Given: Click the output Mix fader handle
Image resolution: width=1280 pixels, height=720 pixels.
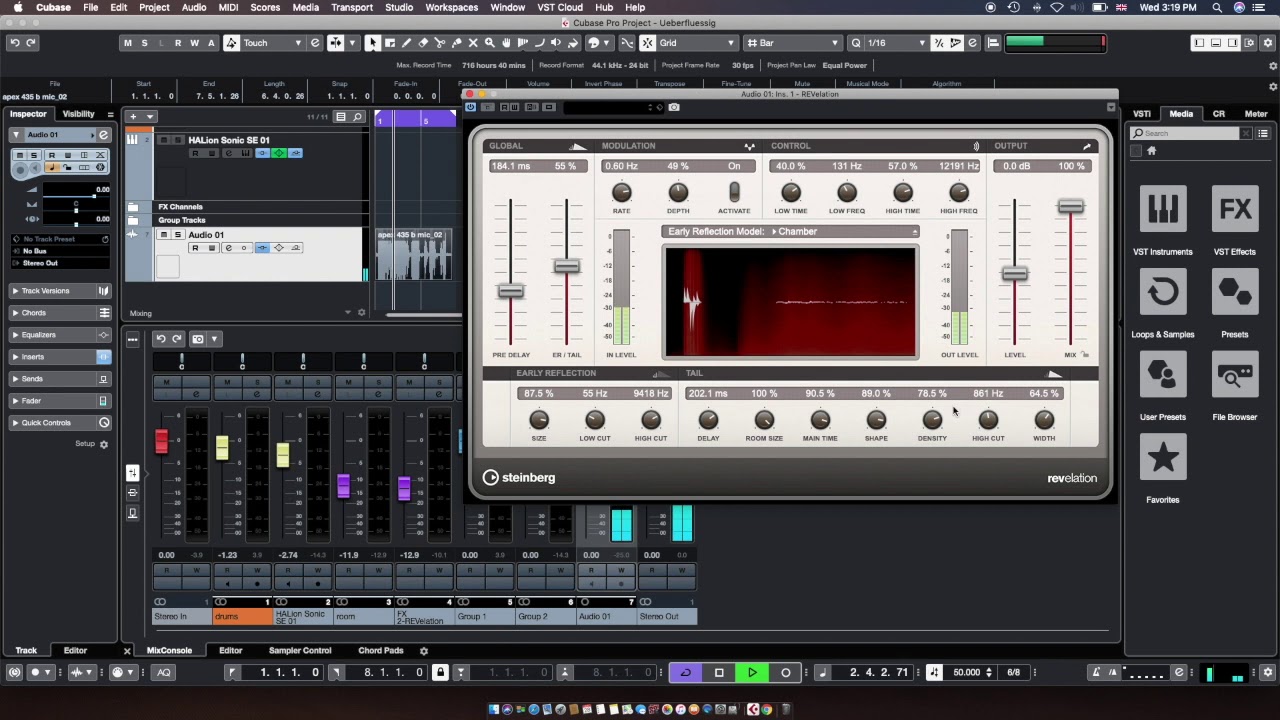Looking at the screenshot, I should [x=1070, y=207].
